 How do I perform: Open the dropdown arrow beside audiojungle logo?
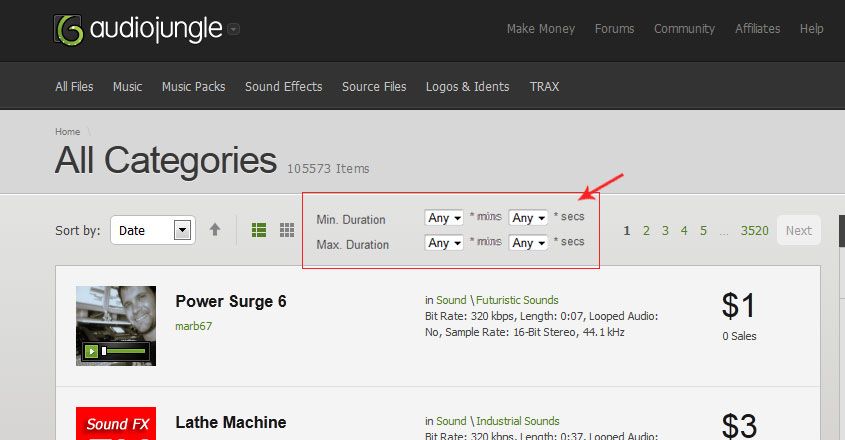pyautogui.click(x=233, y=29)
